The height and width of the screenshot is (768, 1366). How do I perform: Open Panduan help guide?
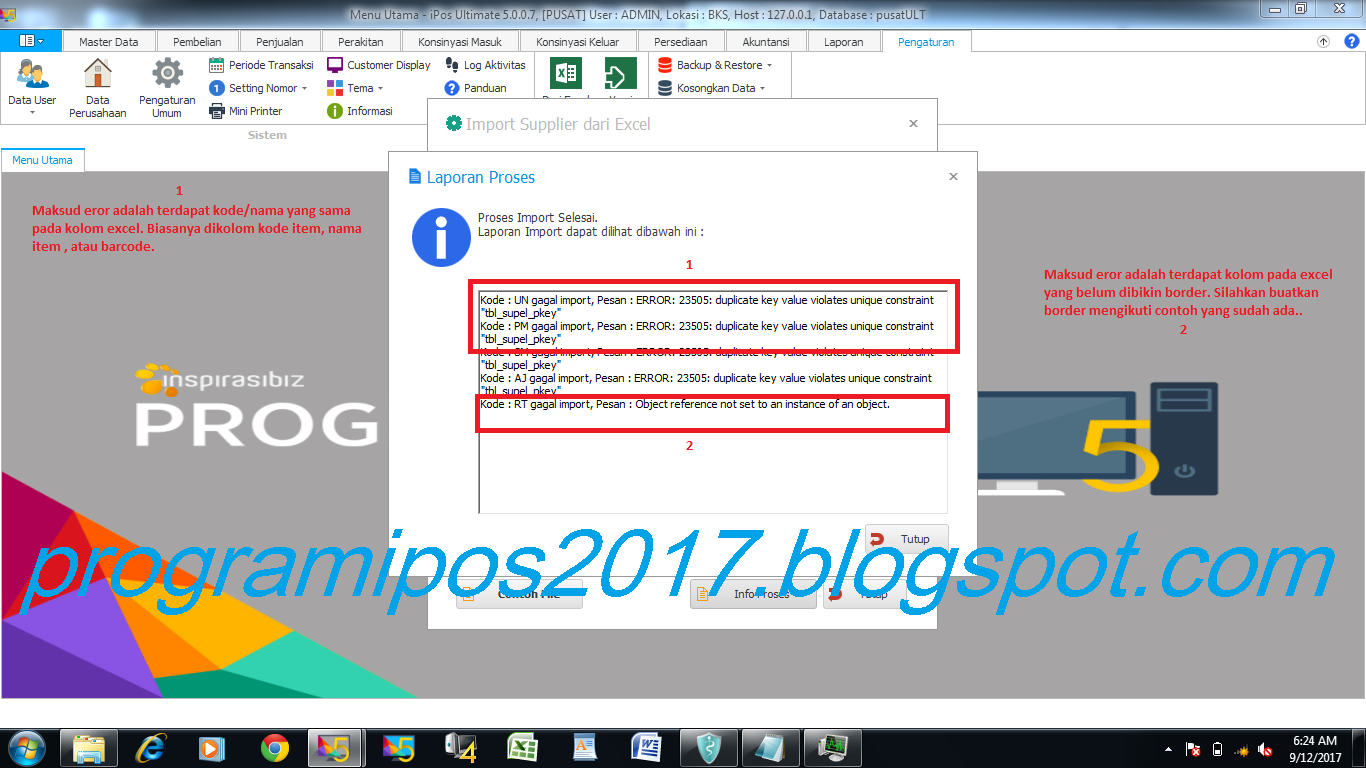(x=476, y=88)
